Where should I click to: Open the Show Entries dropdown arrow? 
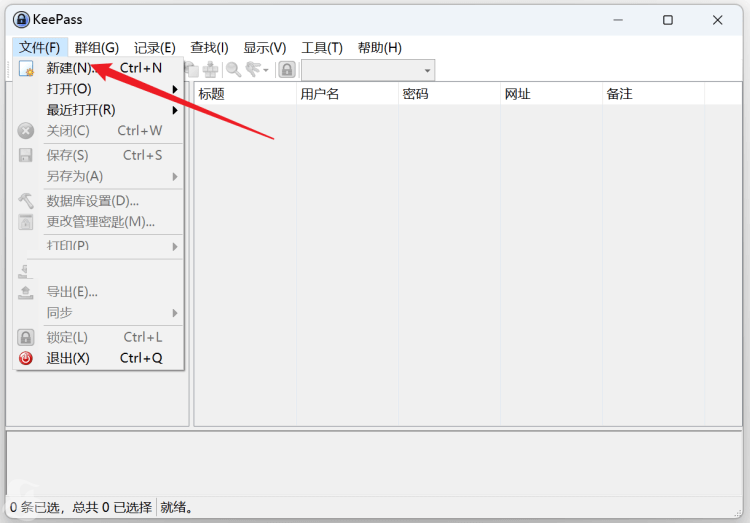(x=266, y=71)
